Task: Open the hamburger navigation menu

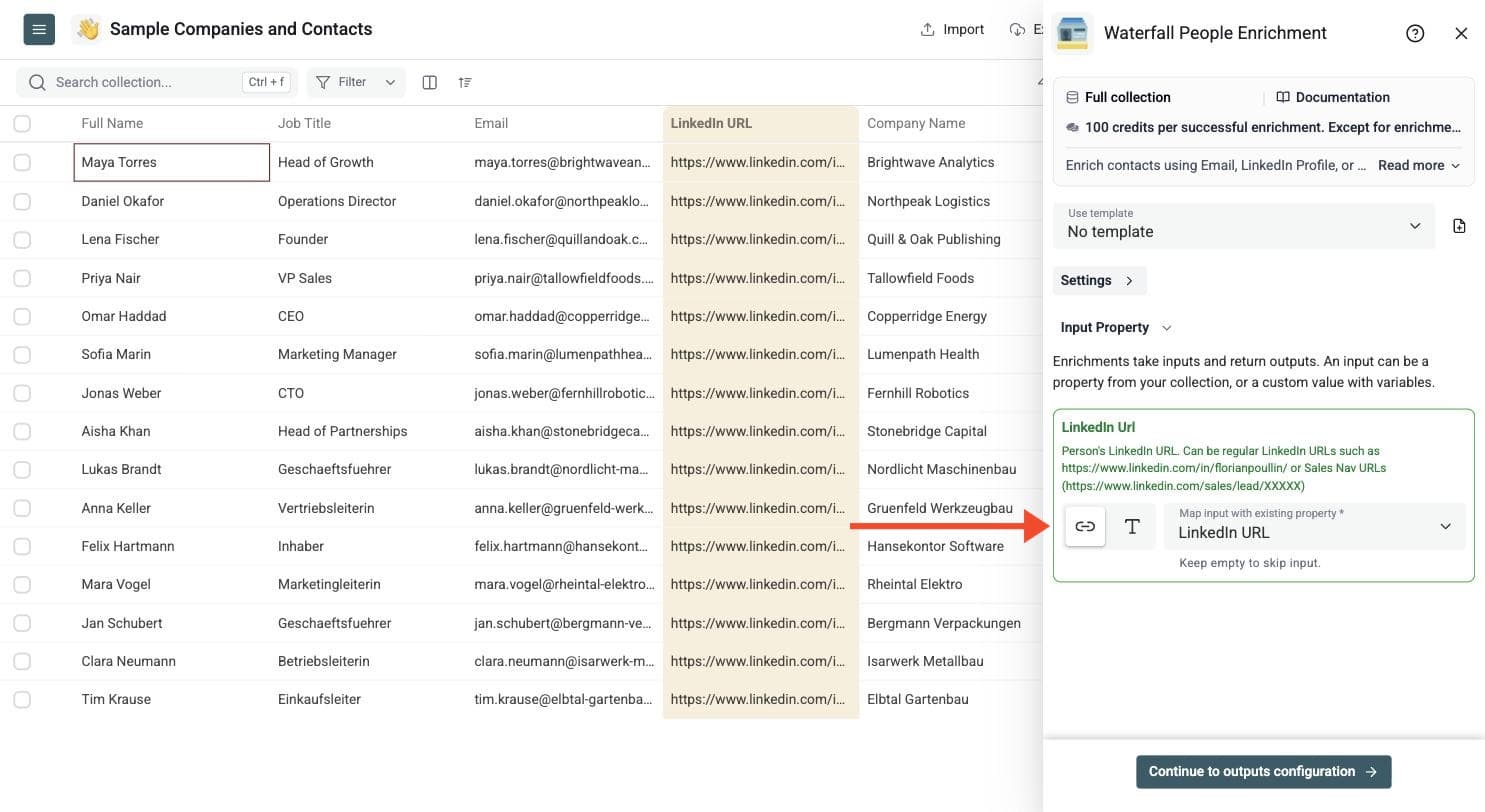Action: (x=39, y=30)
